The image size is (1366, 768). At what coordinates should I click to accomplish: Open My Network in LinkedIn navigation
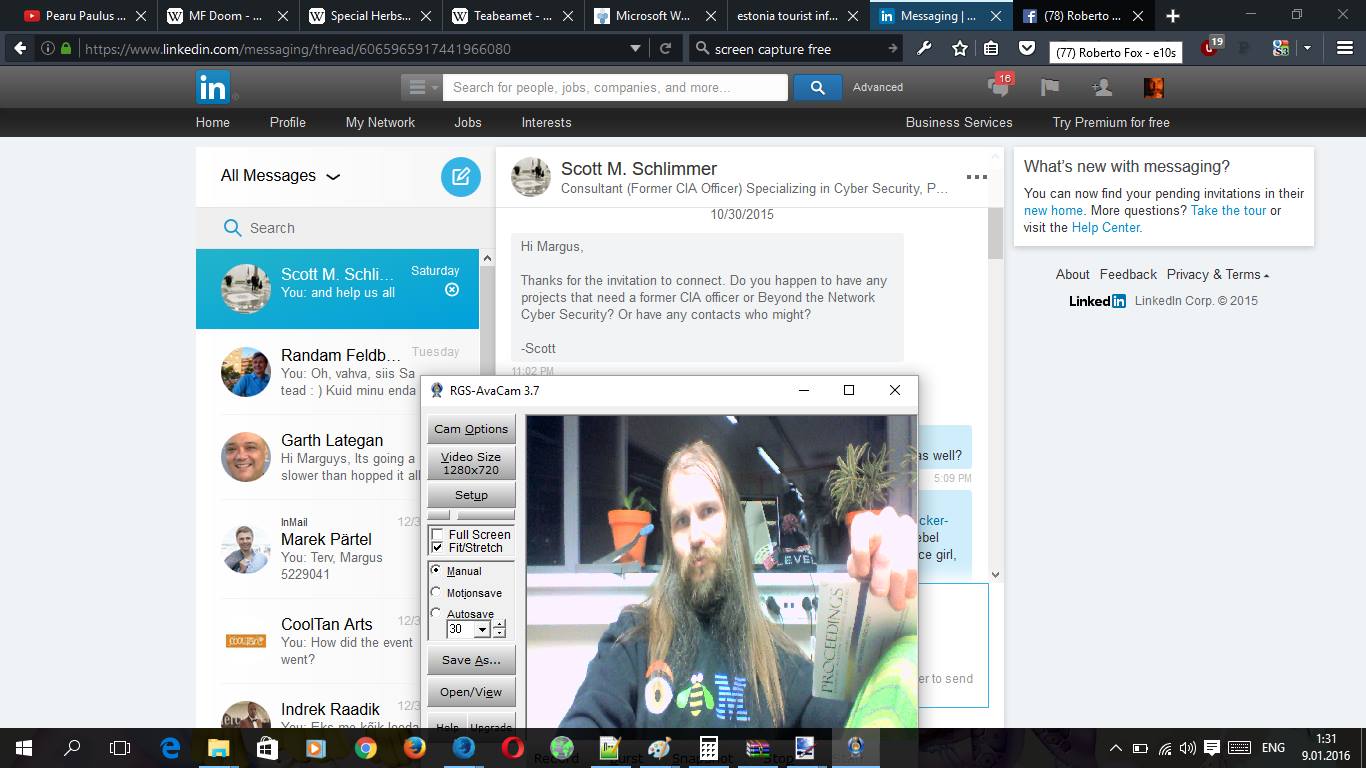pyautogui.click(x=380, y=122)
